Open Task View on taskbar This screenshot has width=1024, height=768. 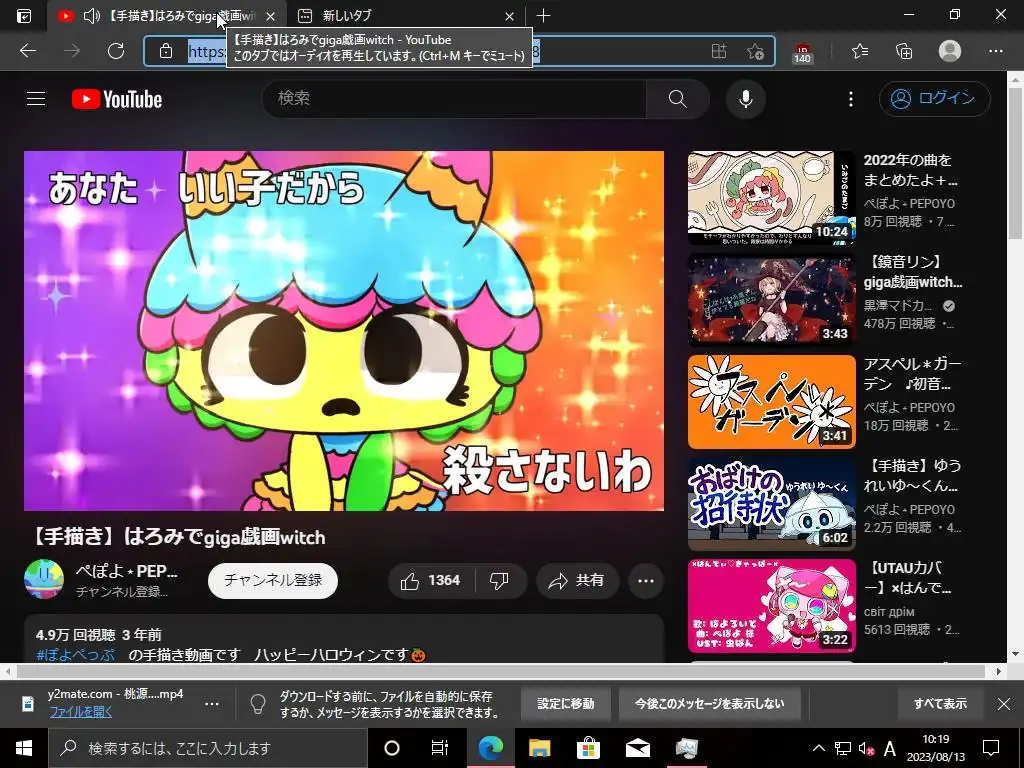pos(440,748)
